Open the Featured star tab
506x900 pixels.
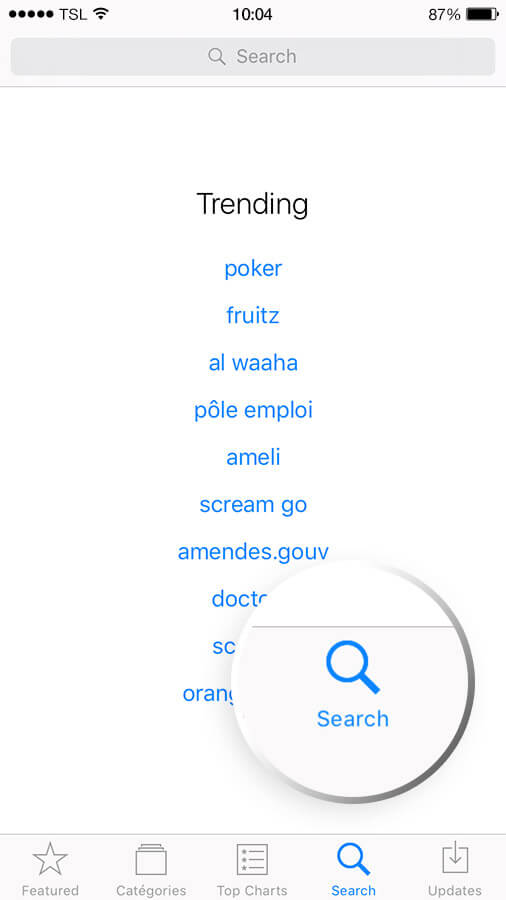(x=50, y=868)
